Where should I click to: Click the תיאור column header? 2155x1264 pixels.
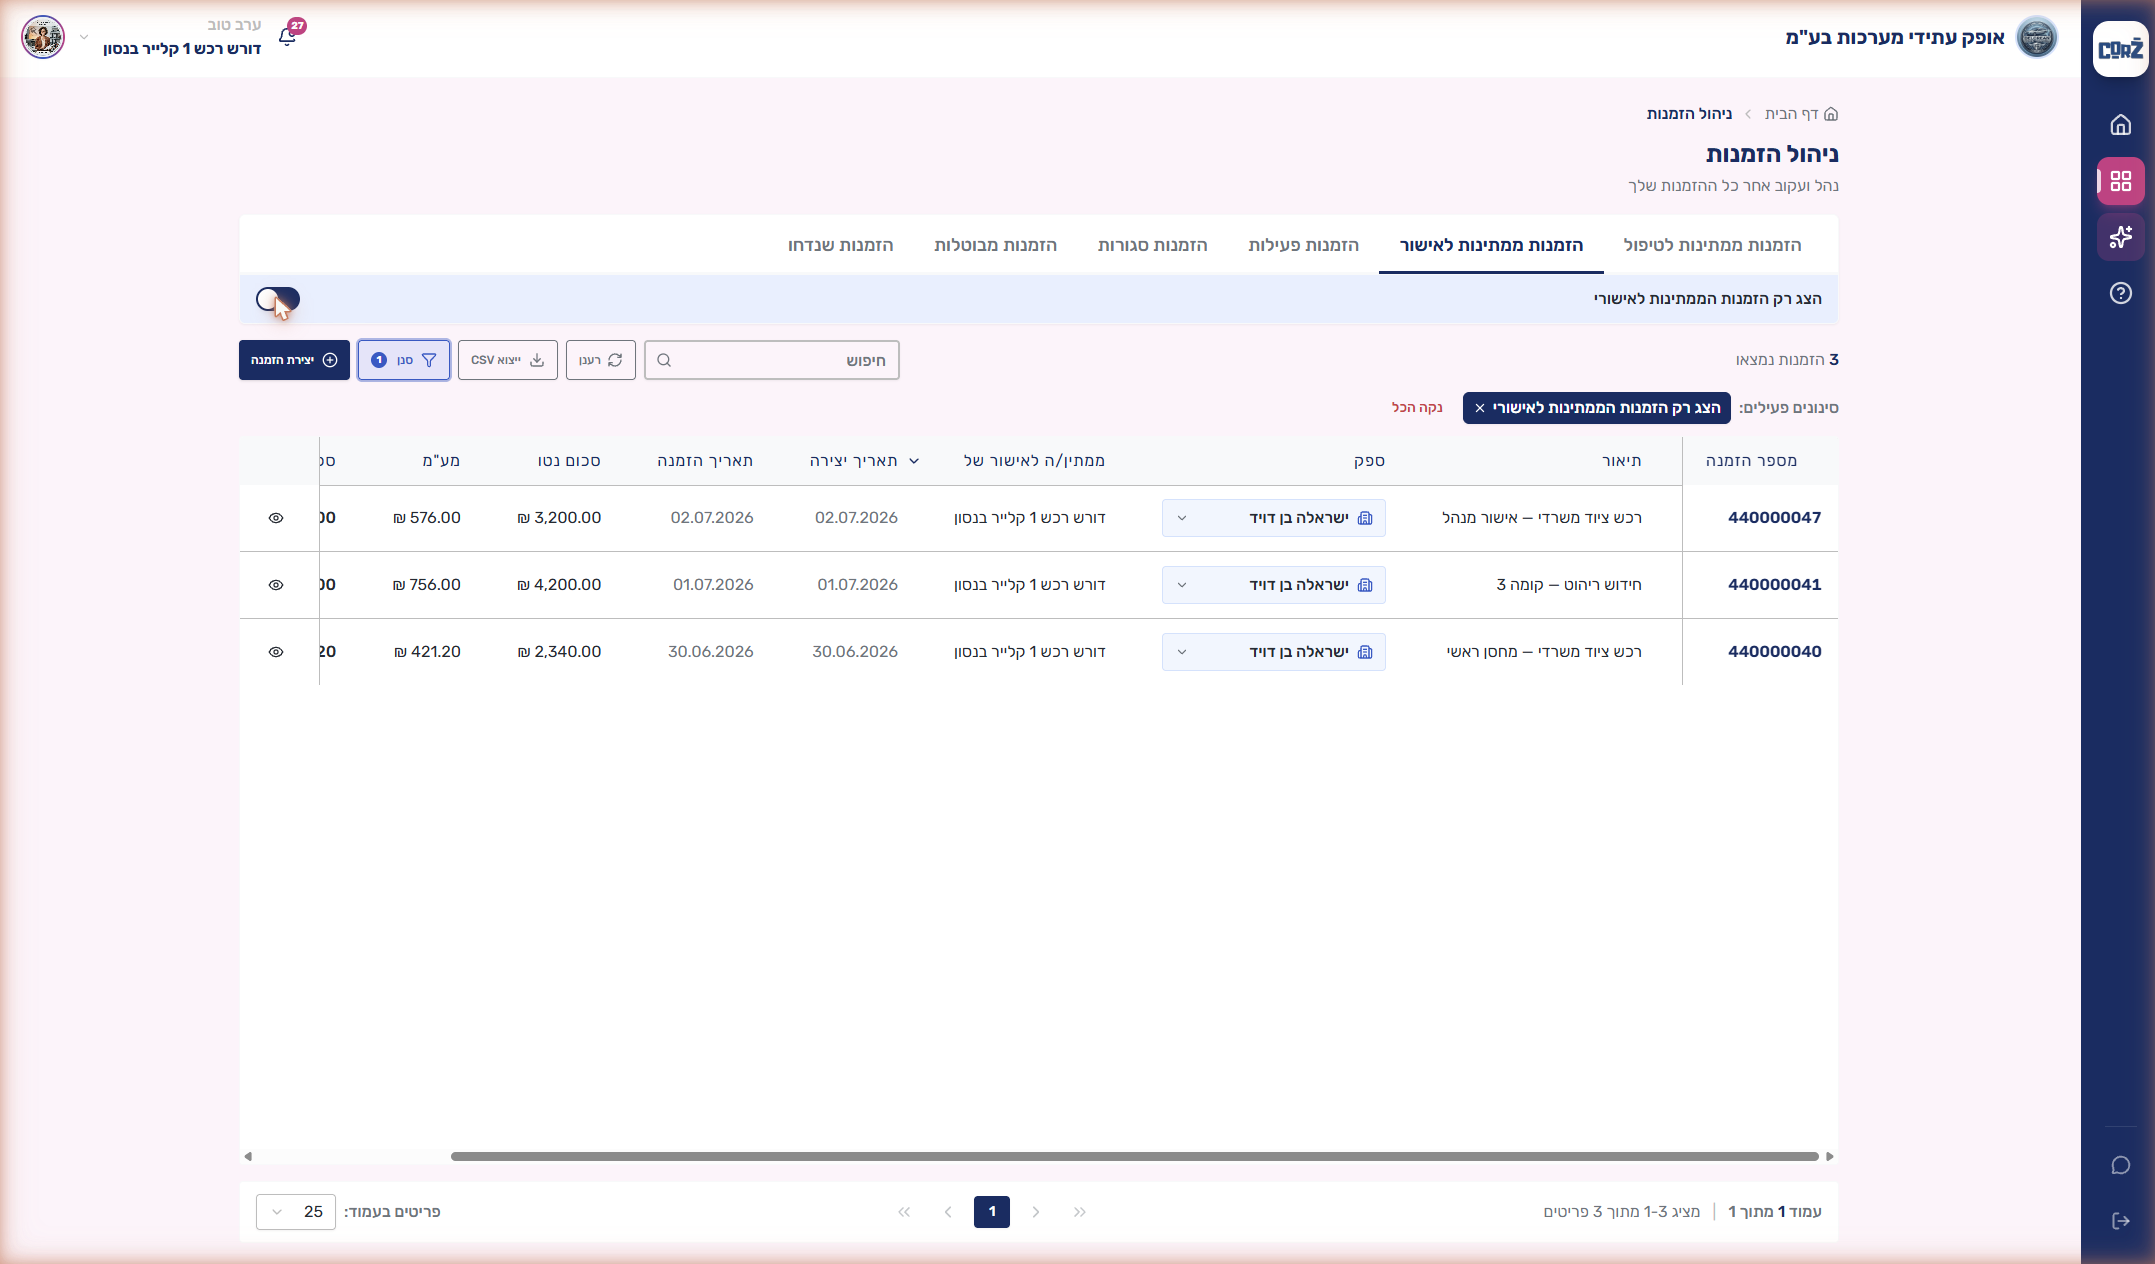[1622, 461]
